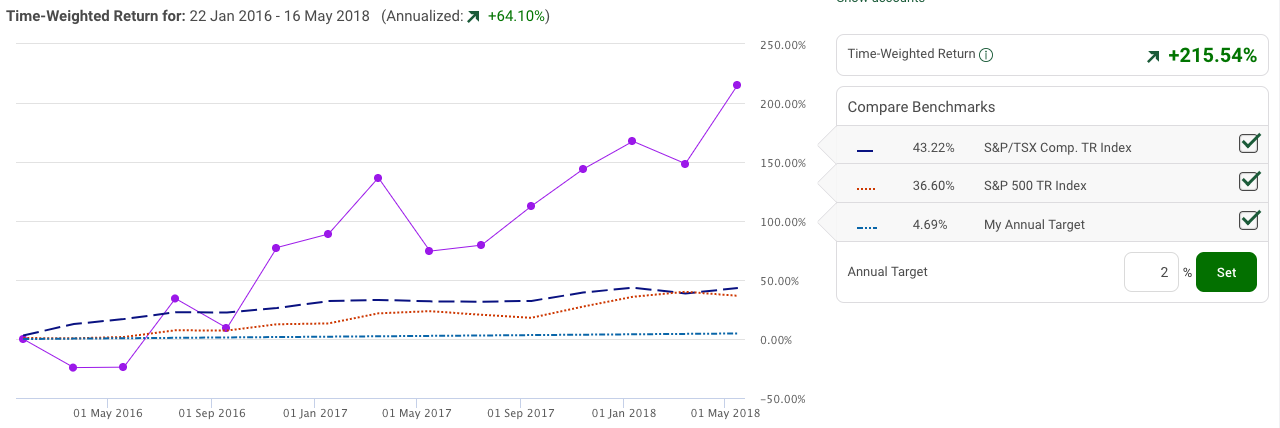Click the 4.69% annual target value
The image size is (1280, 428).
931,225
